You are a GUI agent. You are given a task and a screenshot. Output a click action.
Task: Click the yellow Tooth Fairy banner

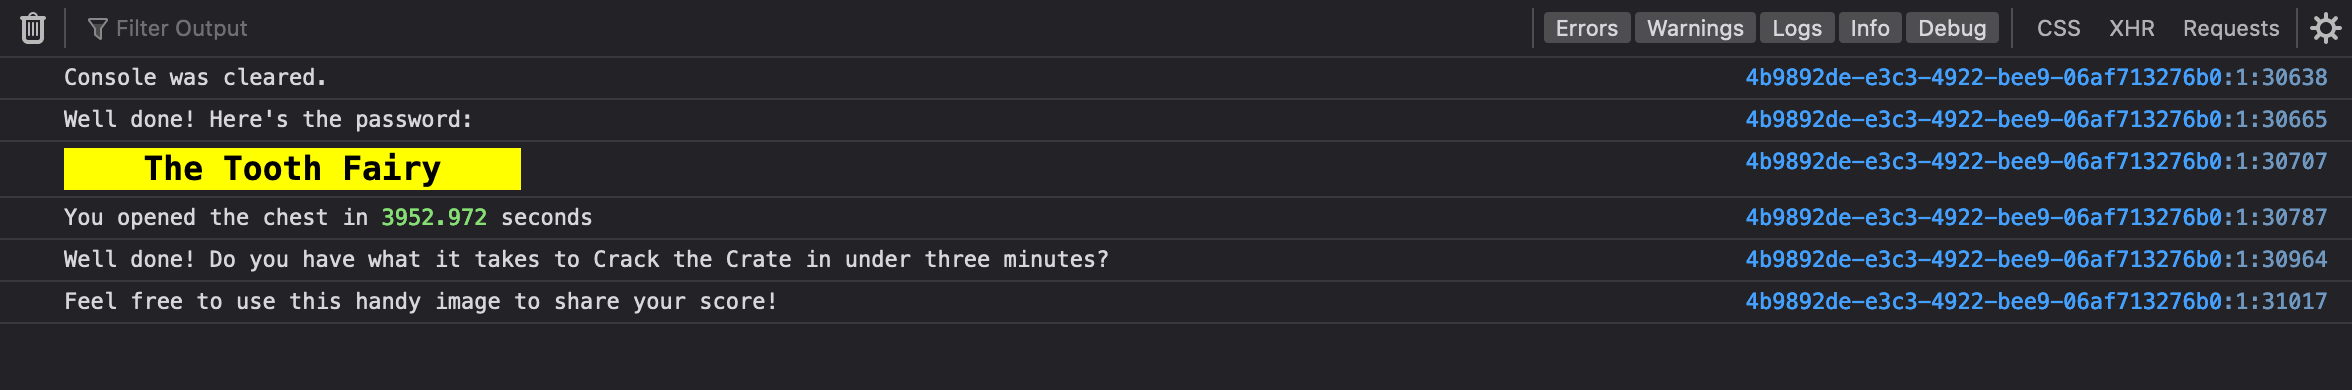tap(292, 169)
